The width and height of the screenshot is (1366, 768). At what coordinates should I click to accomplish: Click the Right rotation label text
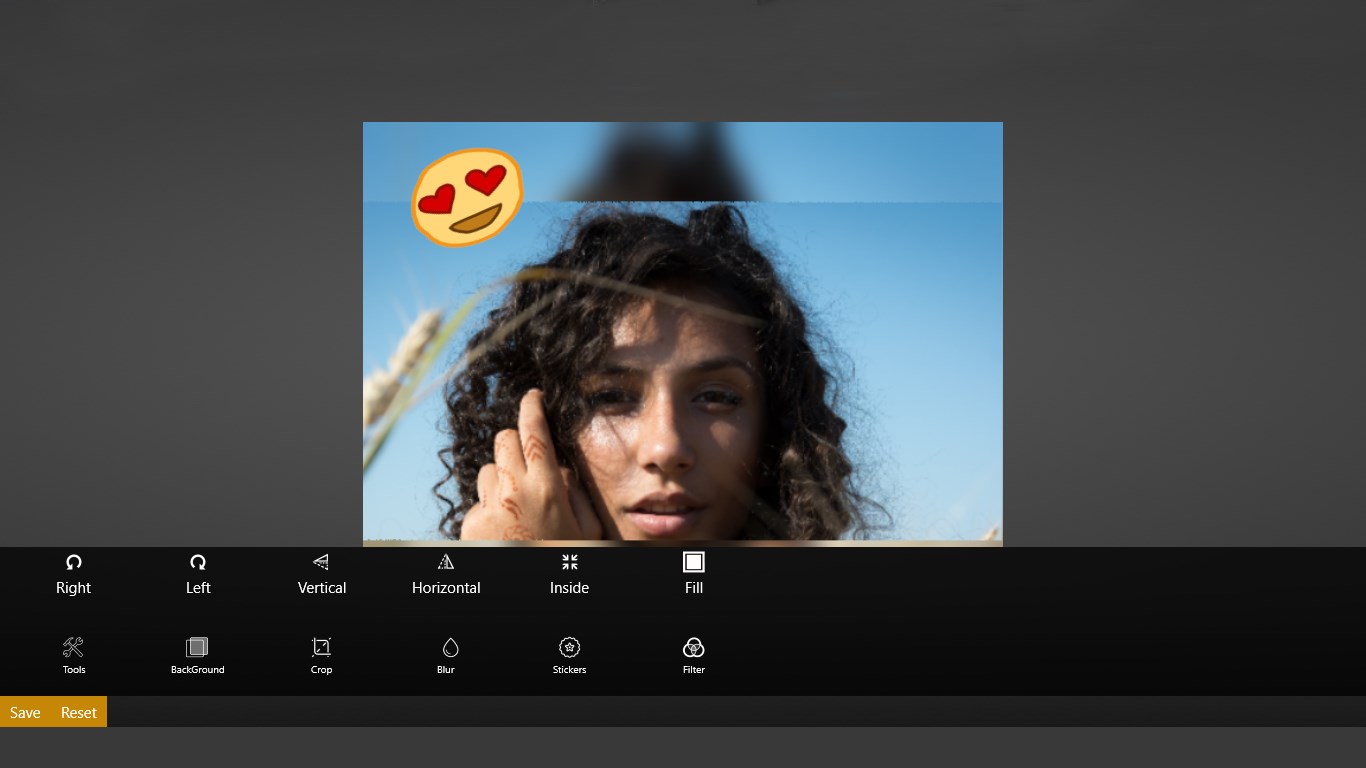pos(73,588)
